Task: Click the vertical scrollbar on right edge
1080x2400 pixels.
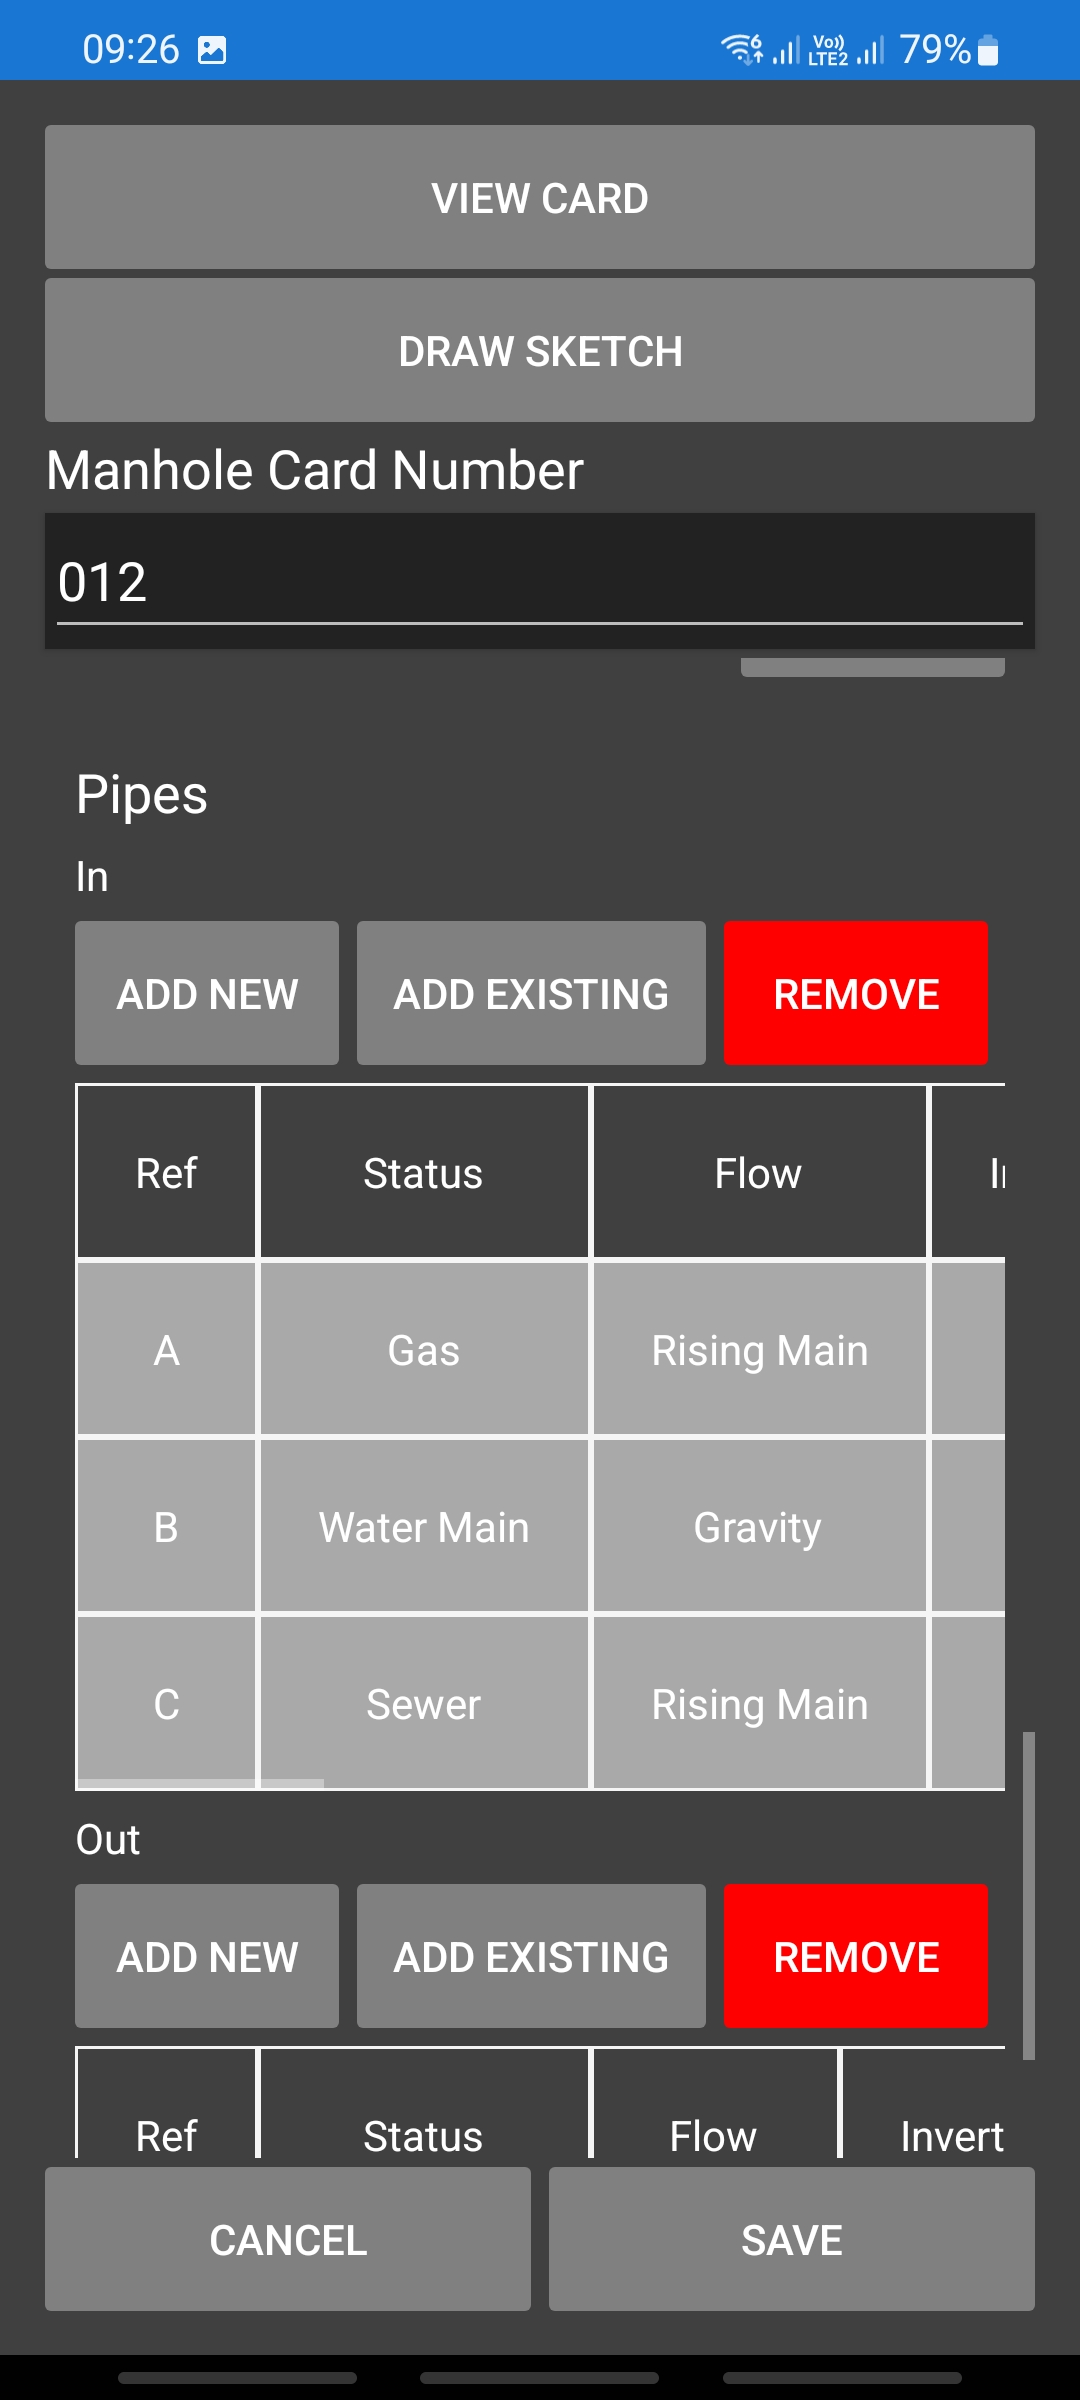Action: (1028, 1895)
